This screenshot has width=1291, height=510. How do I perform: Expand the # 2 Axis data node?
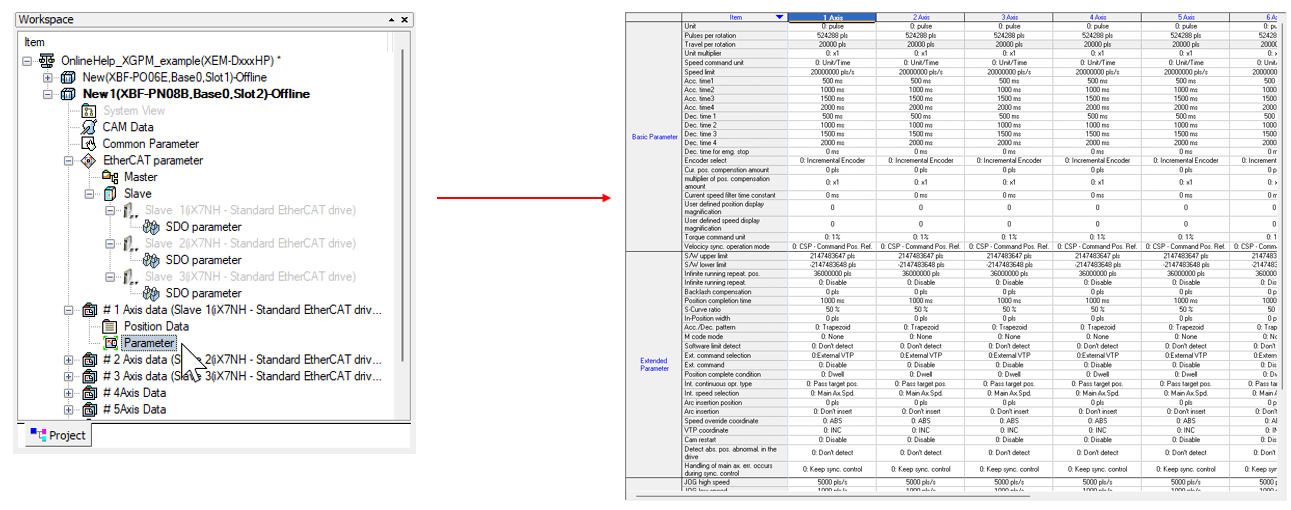70,360
